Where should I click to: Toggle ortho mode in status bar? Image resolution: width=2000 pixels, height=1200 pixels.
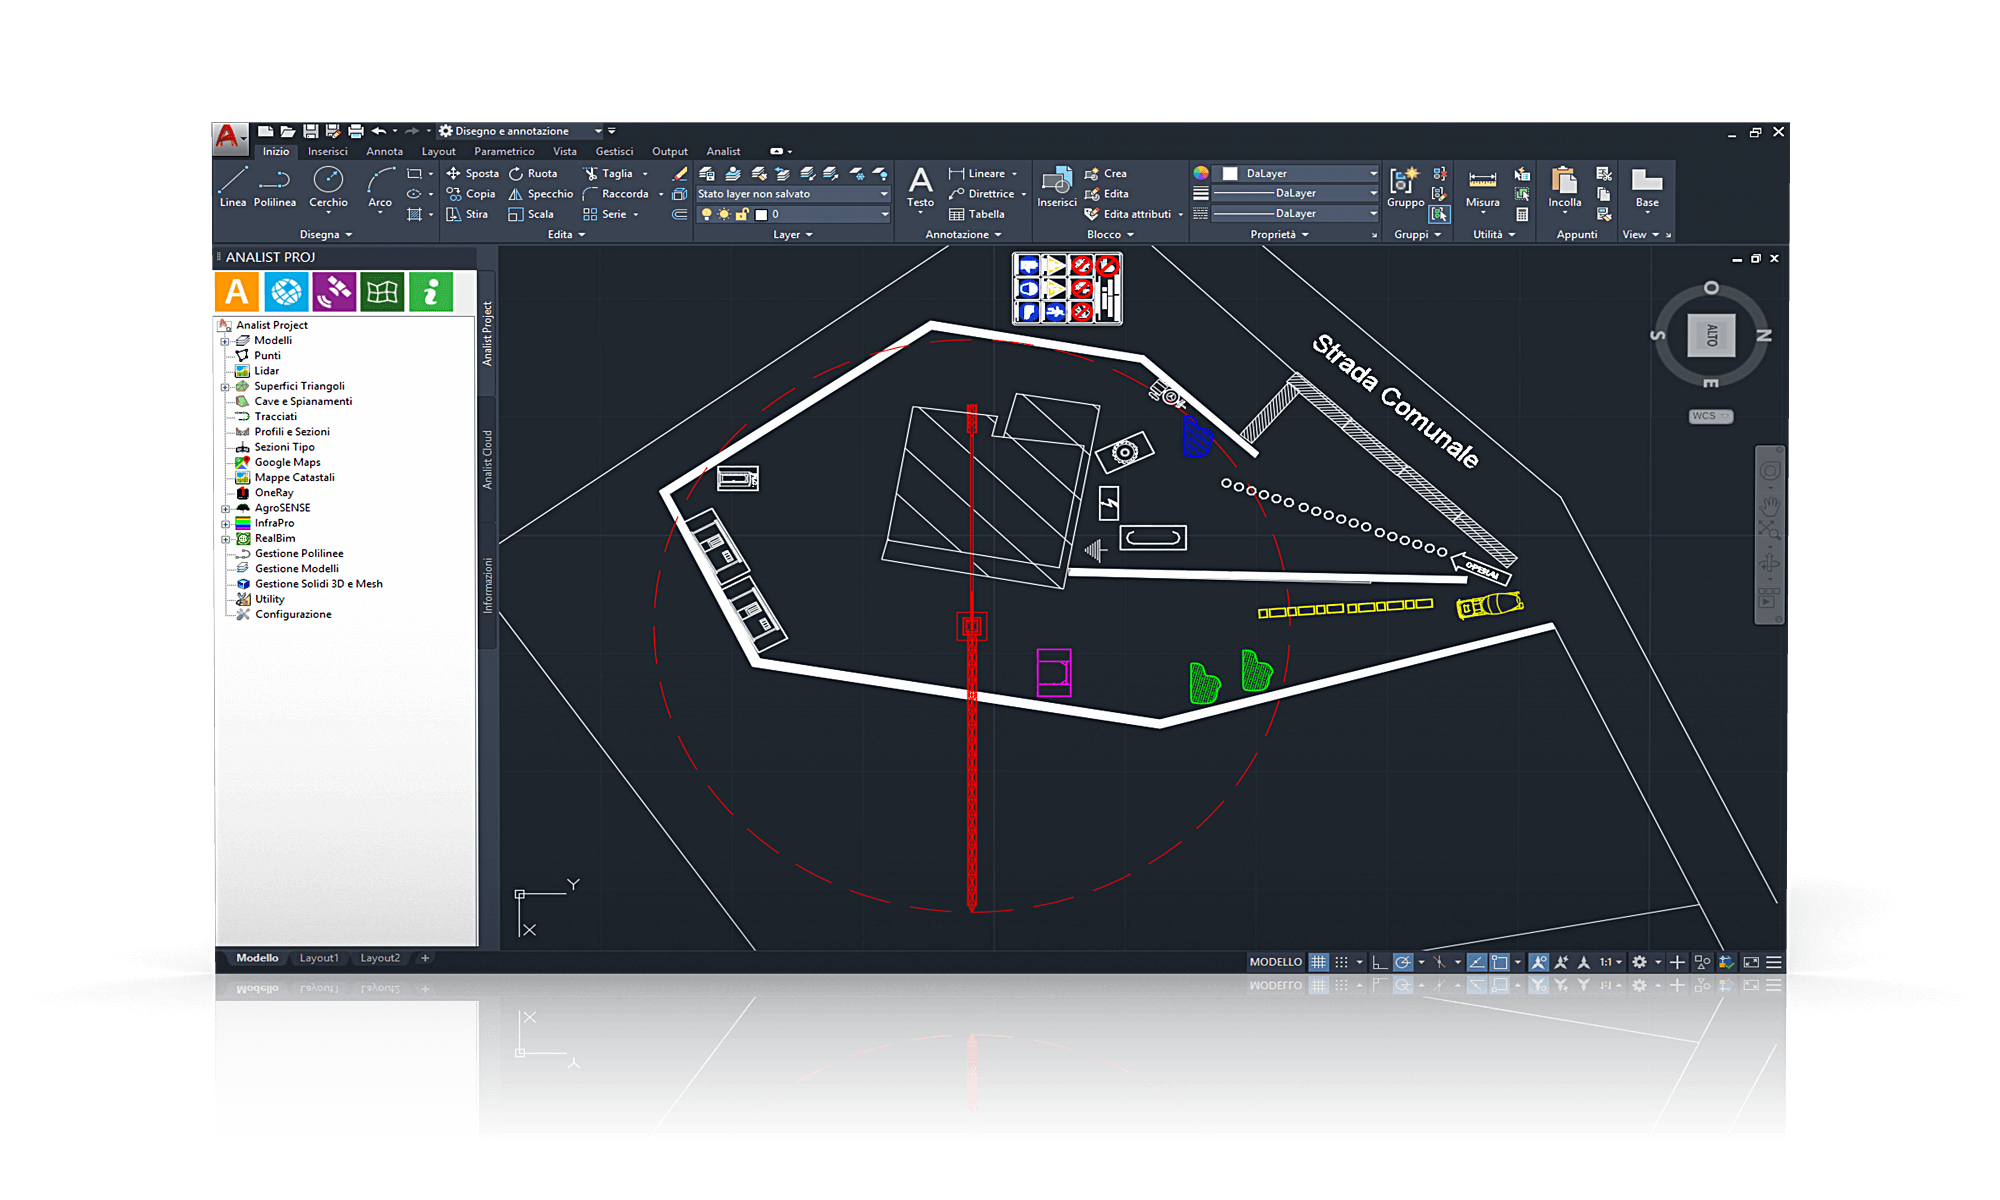1379,962
